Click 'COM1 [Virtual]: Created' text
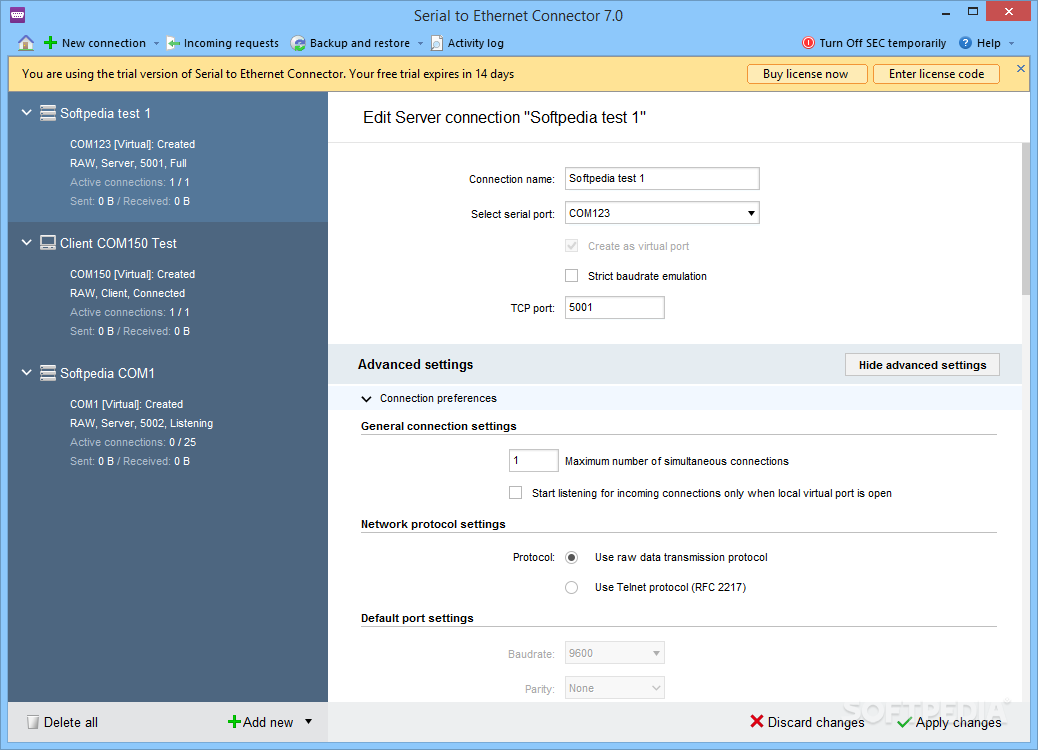1038x750 pixels. (x=126, y=404)
